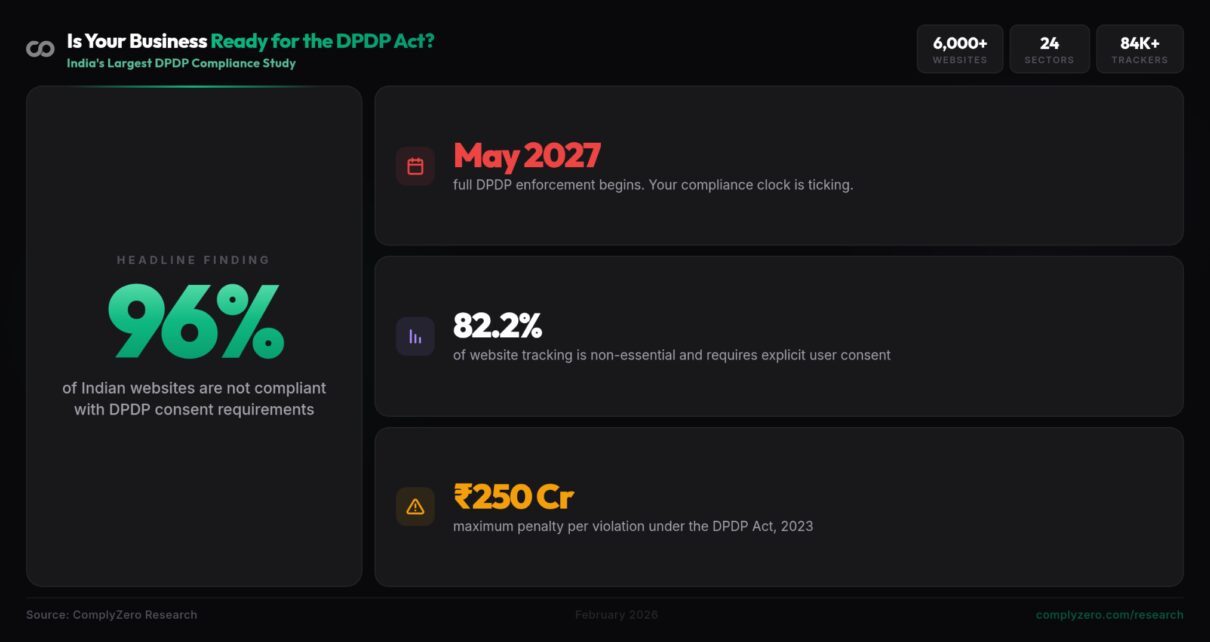
Task: Click the not compliant with DPDP description
Action: (x=194, y=398)
